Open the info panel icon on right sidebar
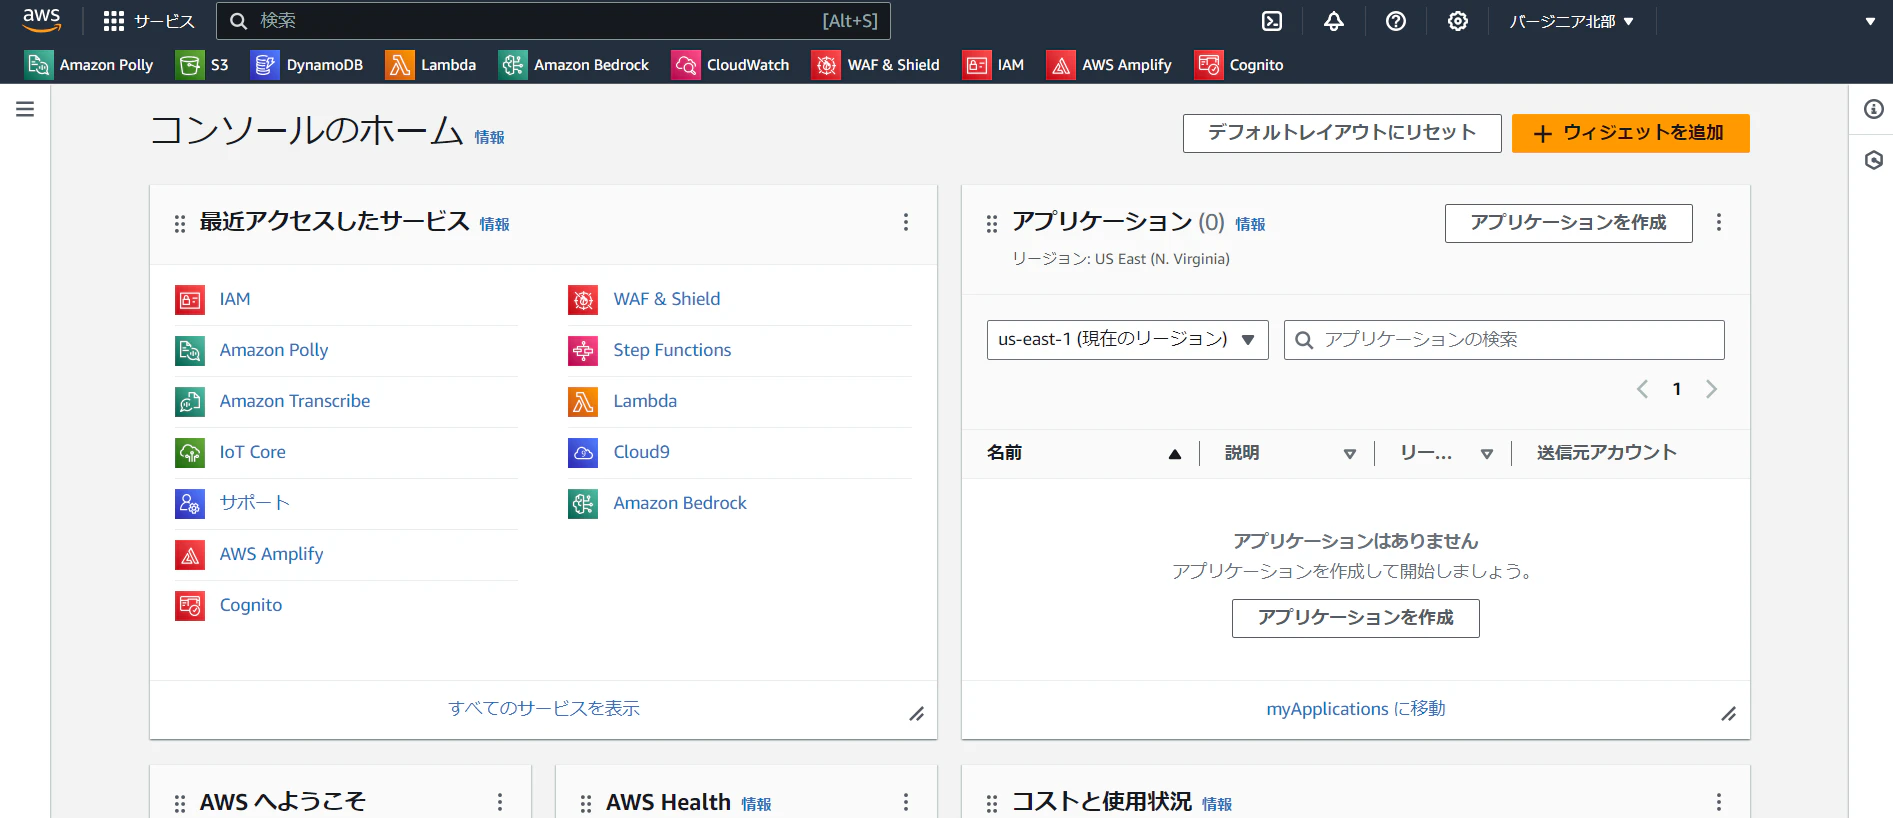Screen dimensions: 1893x818 tap(1874, 109)
